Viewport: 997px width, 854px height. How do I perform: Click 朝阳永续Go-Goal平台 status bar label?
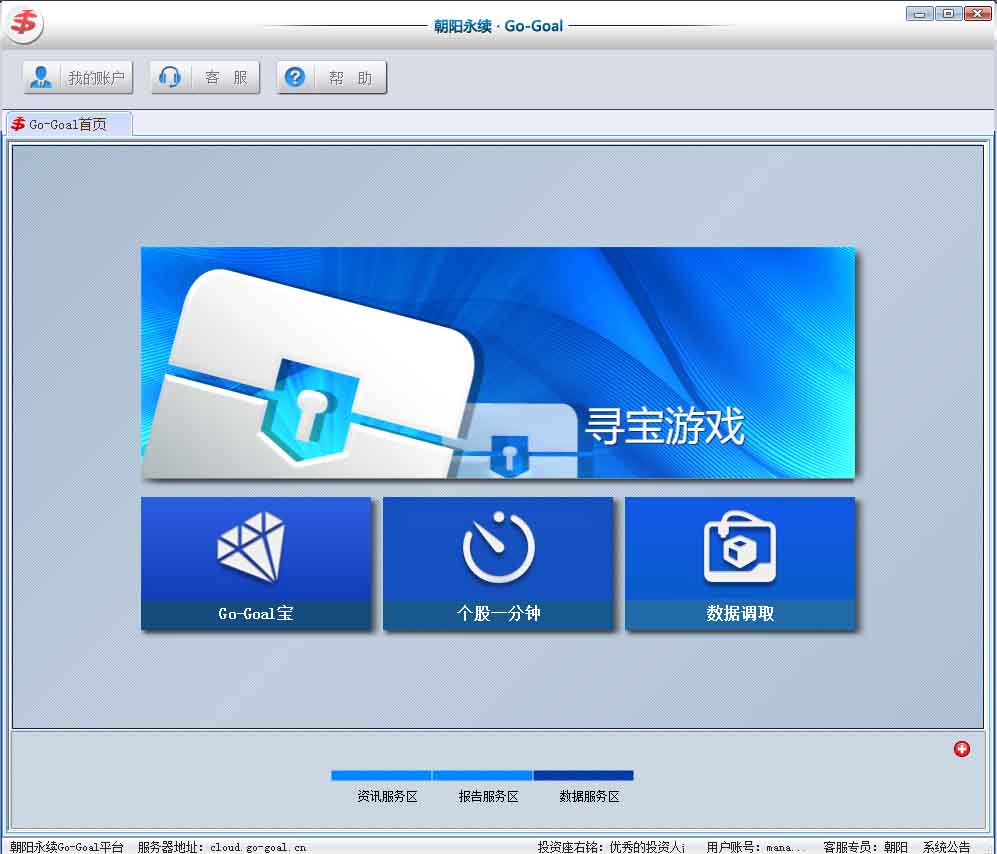(x=67, y=846)
